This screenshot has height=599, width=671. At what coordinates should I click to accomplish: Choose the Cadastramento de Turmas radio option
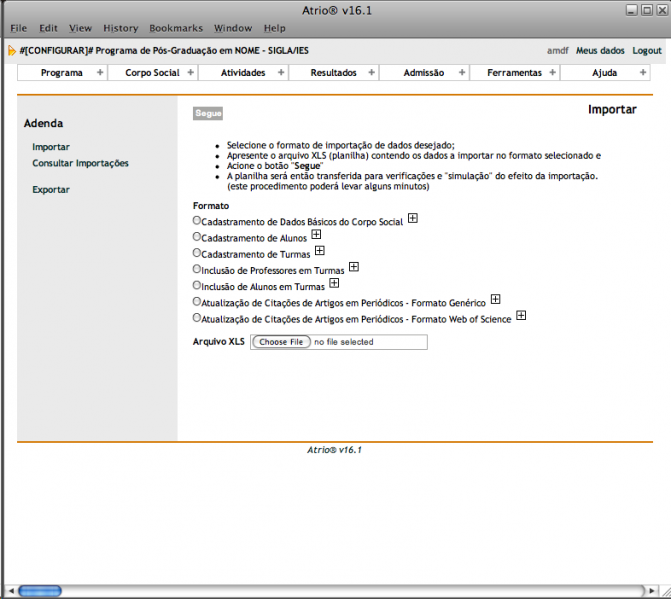coord(197,253)
